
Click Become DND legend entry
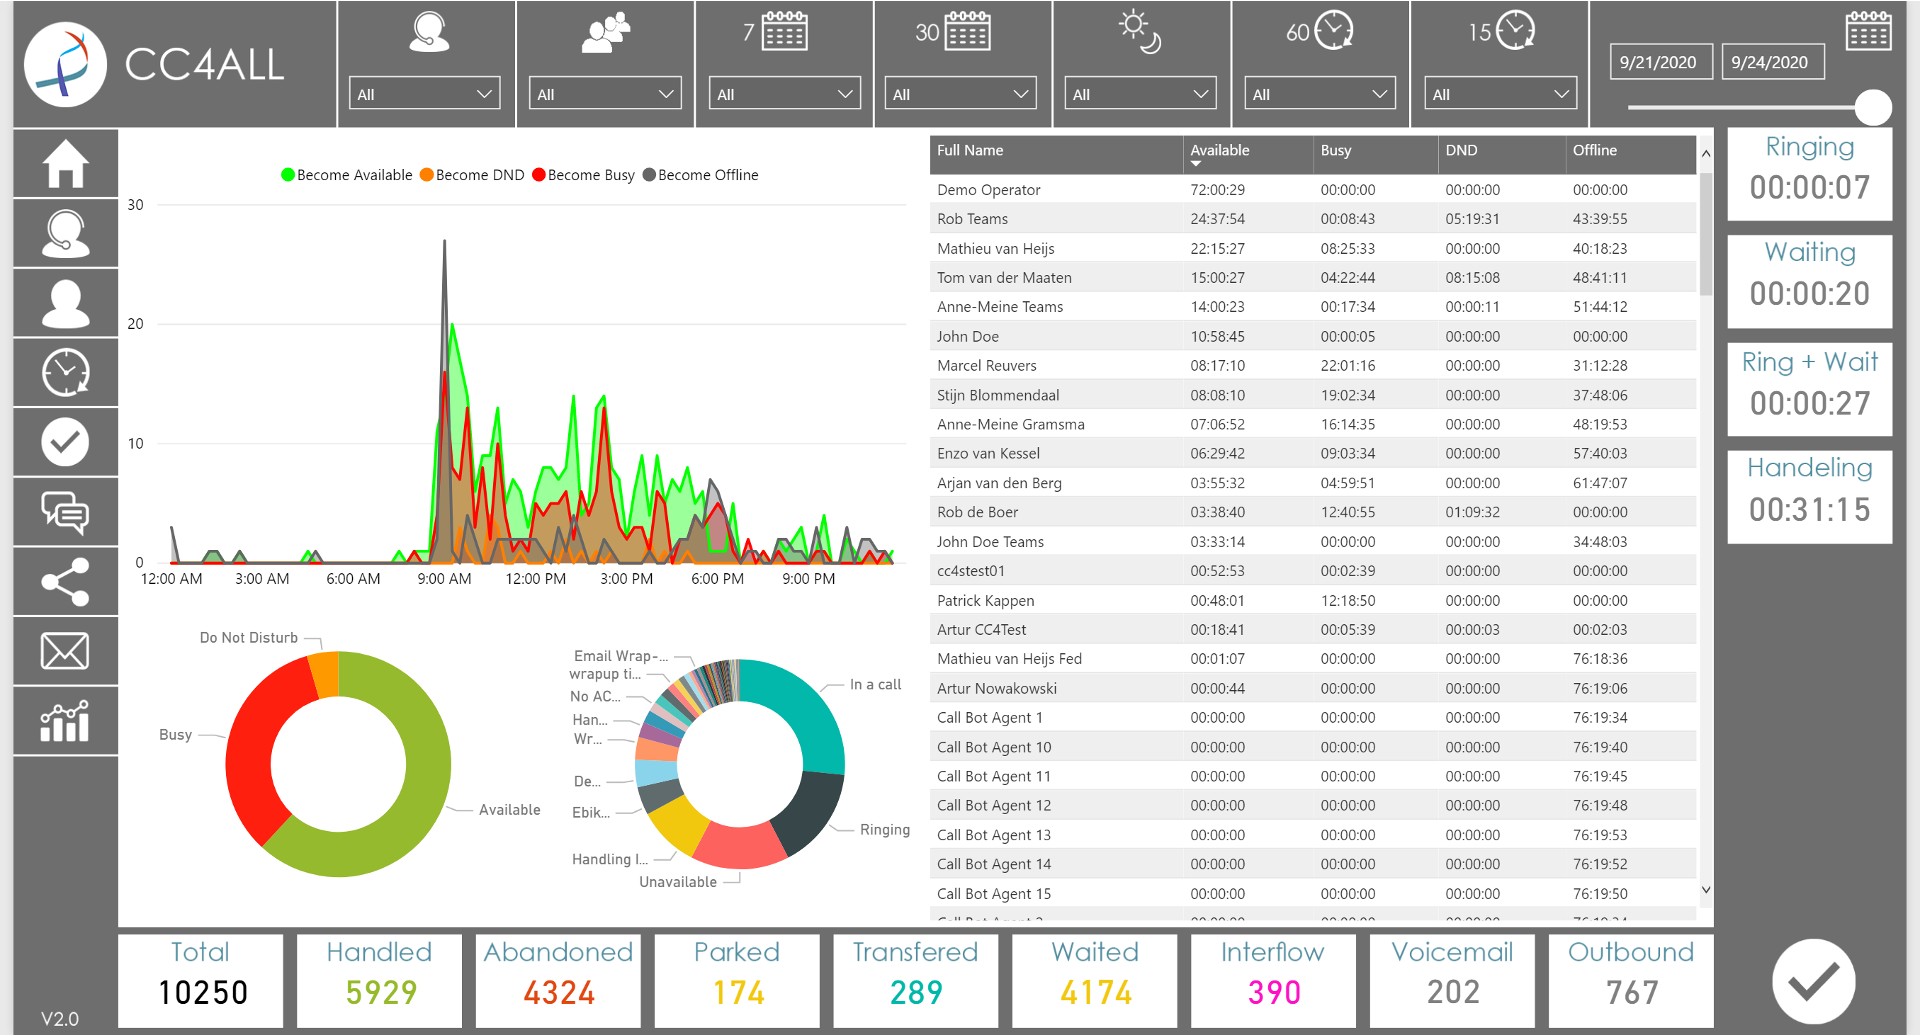click(472, 175)
